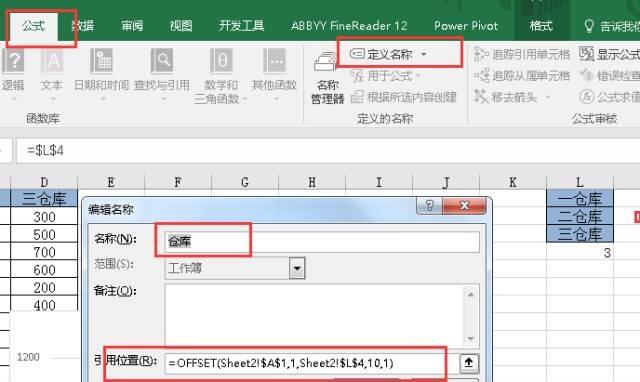This screenshot has height=382, width=640.
Task: Switch to the 审阅 tab
Action: [132, 26]
